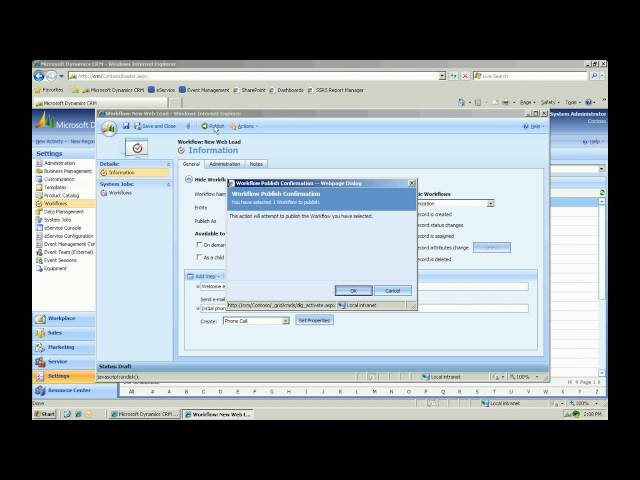Open the eService favorites link
The width and height of the screenshot is (640, 480).
coord(162,90)
